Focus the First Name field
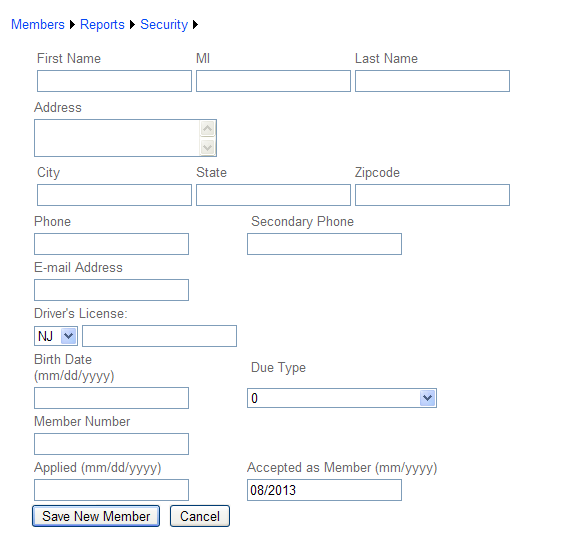The image size is (570, 537). [x=114, y=81]
